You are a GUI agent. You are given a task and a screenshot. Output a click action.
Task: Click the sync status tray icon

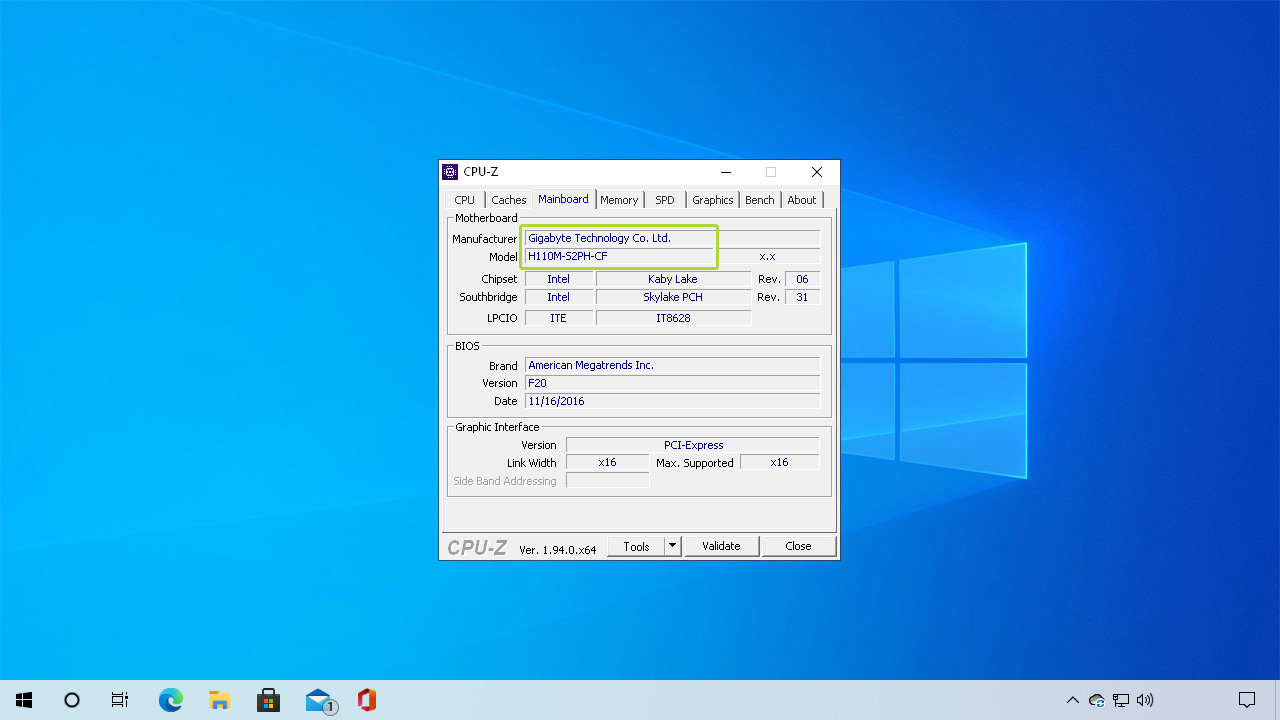1097,700
